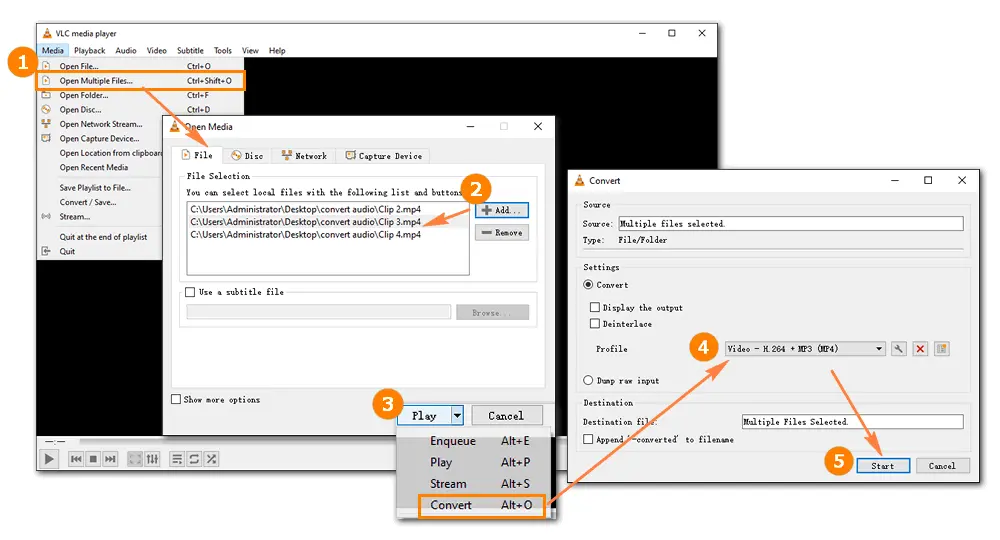Open the Profile dropdown list
Image resolution: width=1000 pixels, height=540 pixels.
805,349
